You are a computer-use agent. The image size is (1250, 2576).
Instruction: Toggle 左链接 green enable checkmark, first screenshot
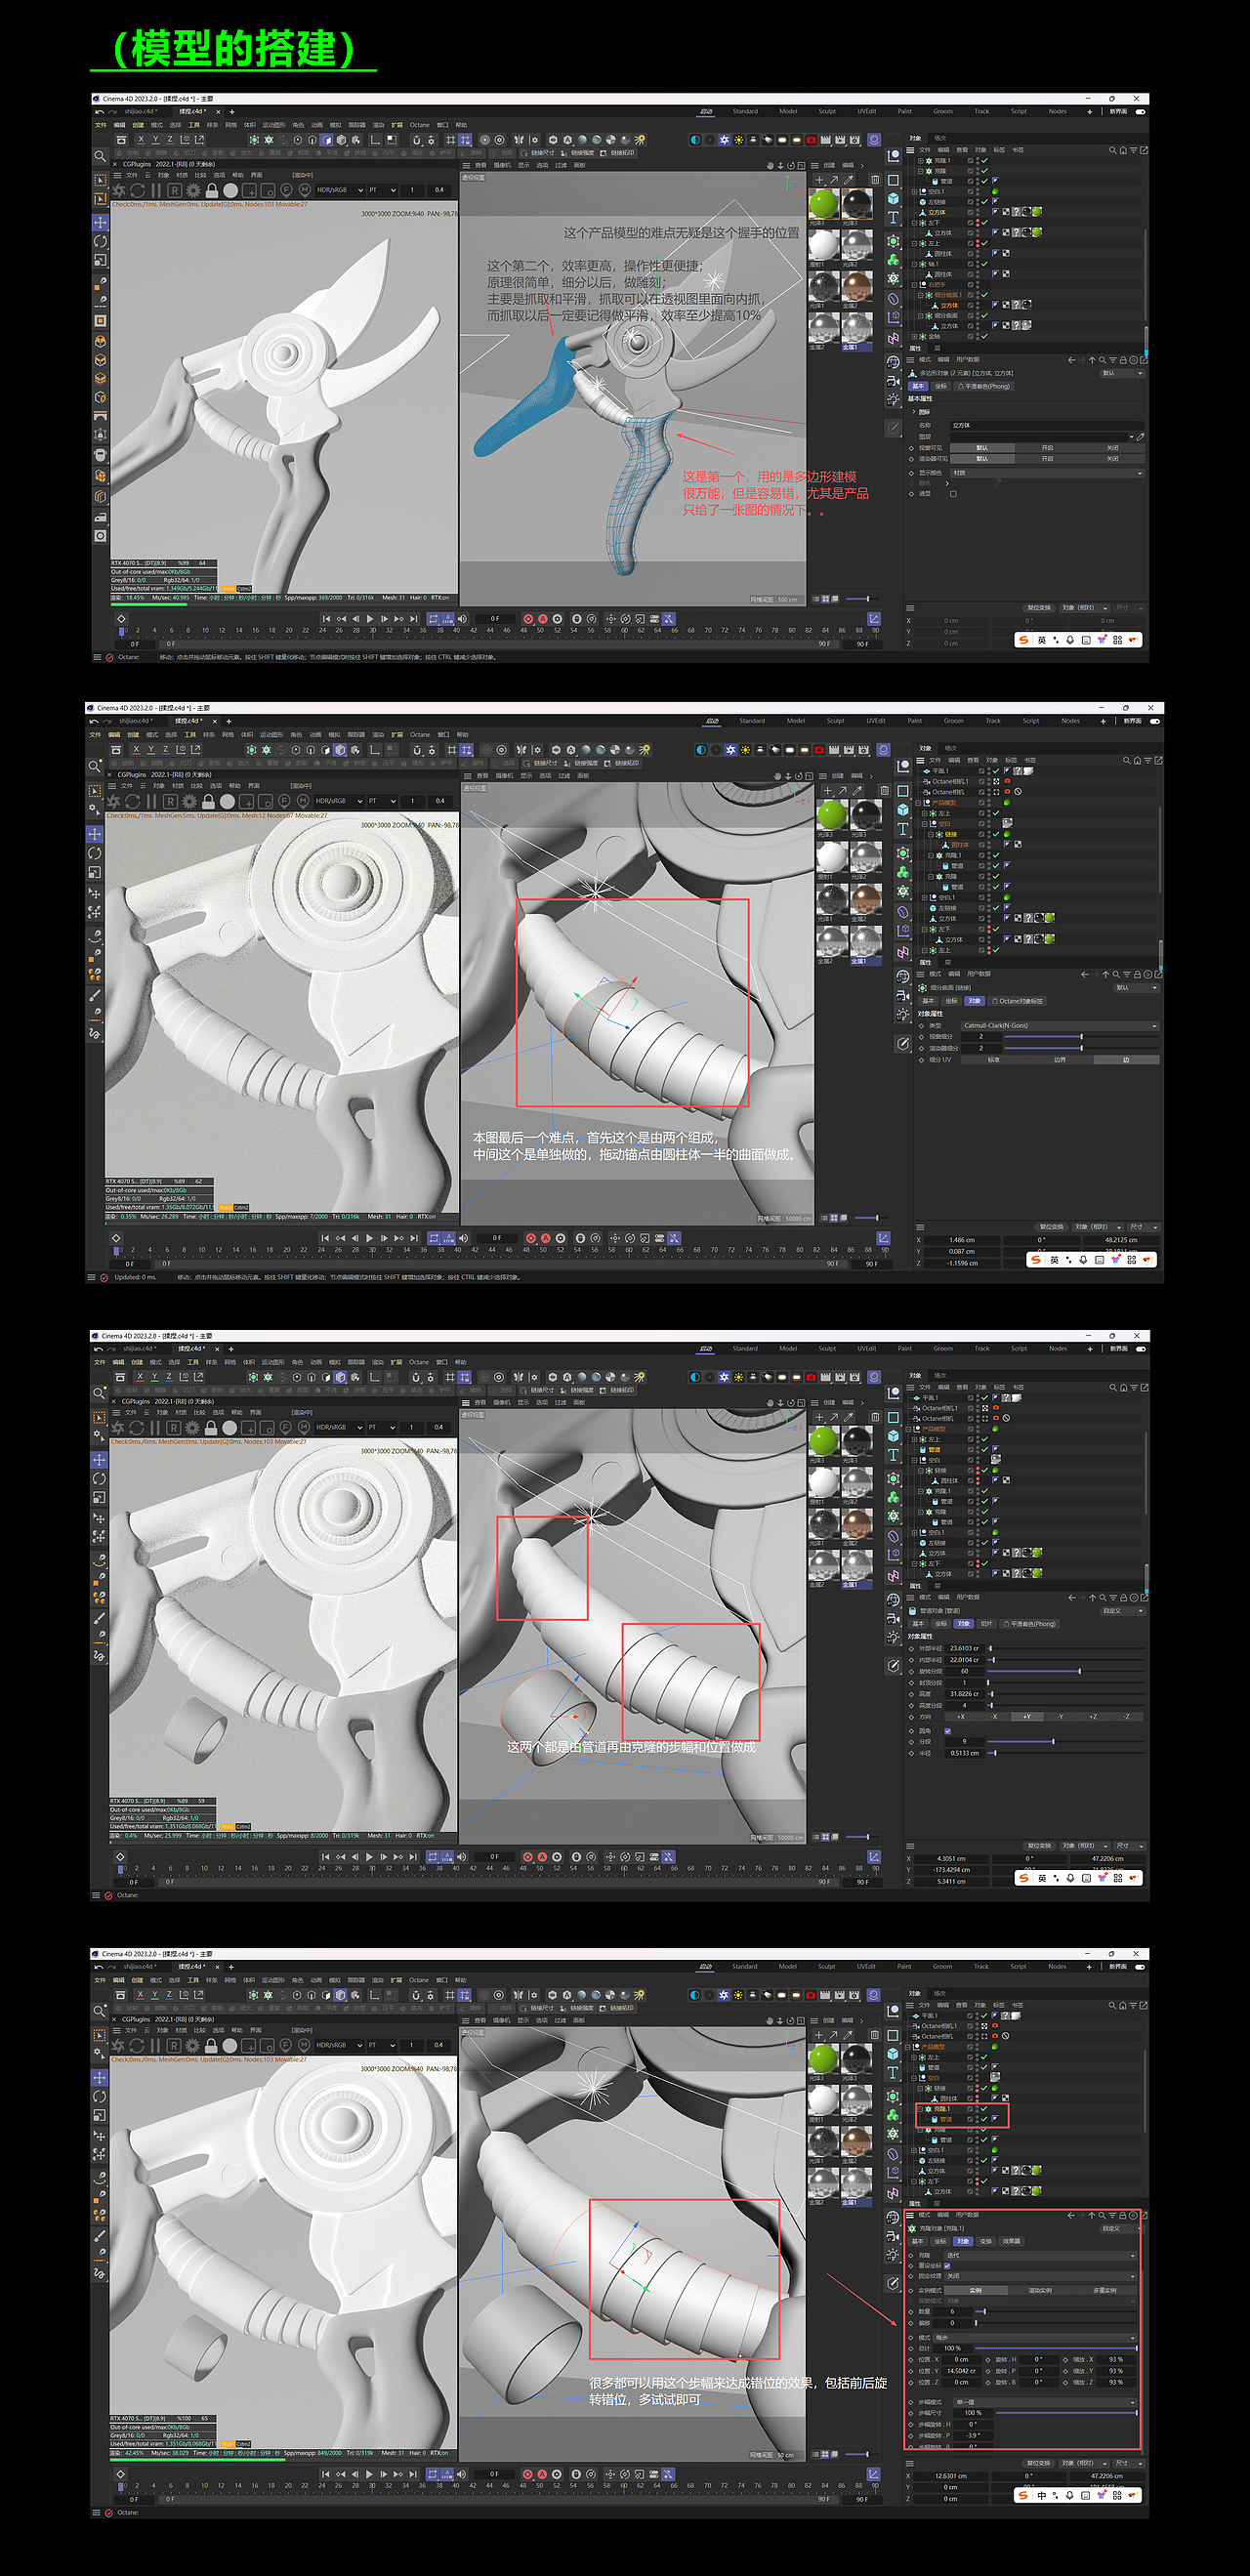tap(984, 202)
